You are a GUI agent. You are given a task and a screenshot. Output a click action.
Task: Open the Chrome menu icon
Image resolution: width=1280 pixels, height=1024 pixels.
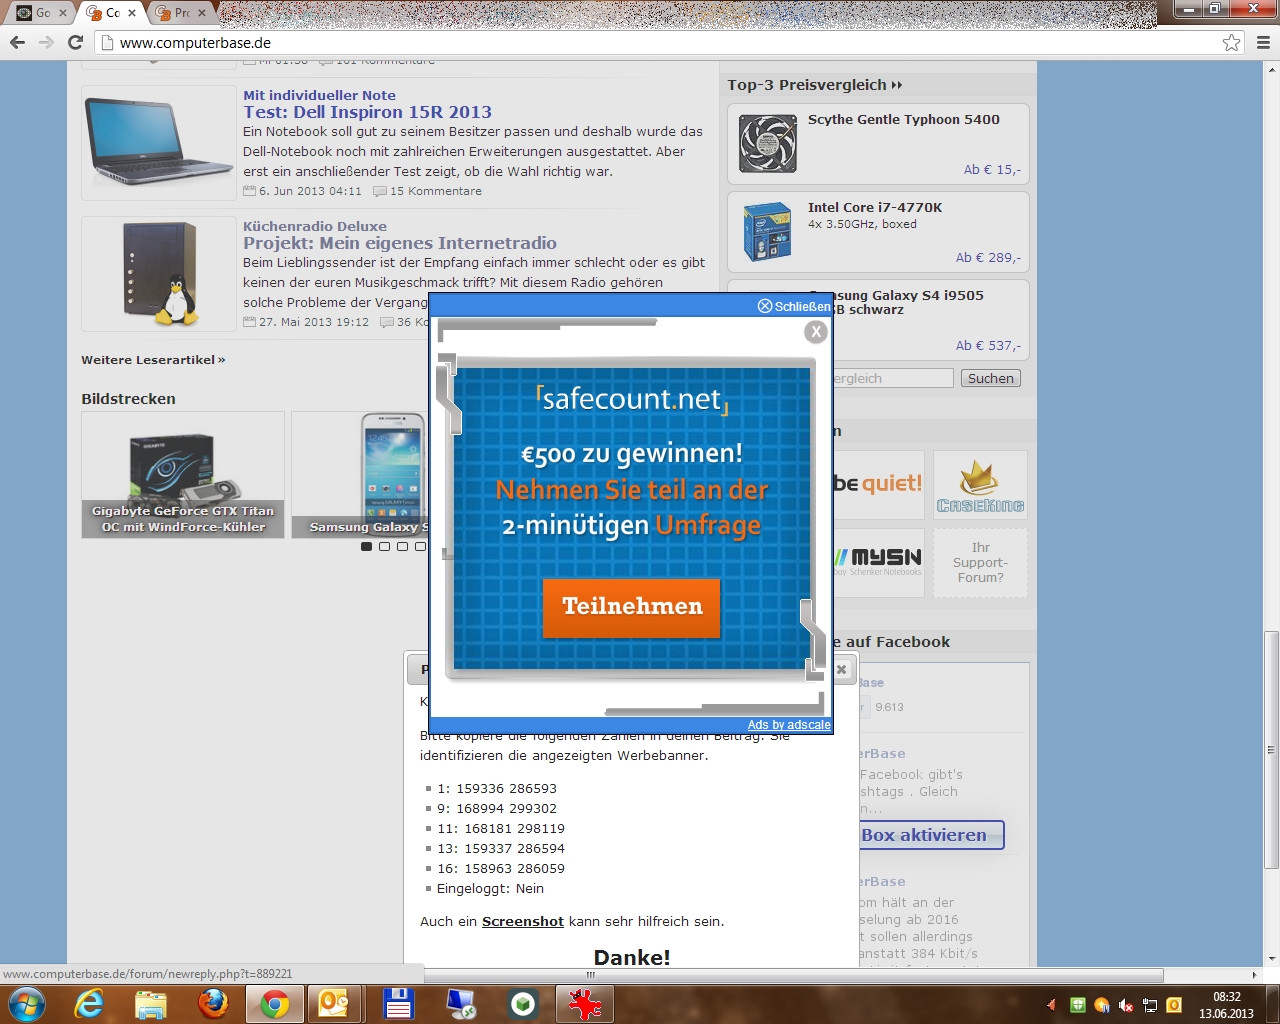tap(1263, 42)
